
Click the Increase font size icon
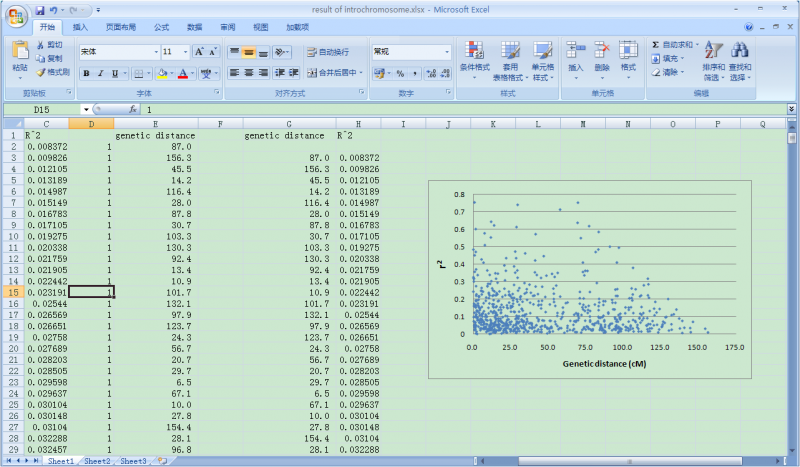pos(199,51)
